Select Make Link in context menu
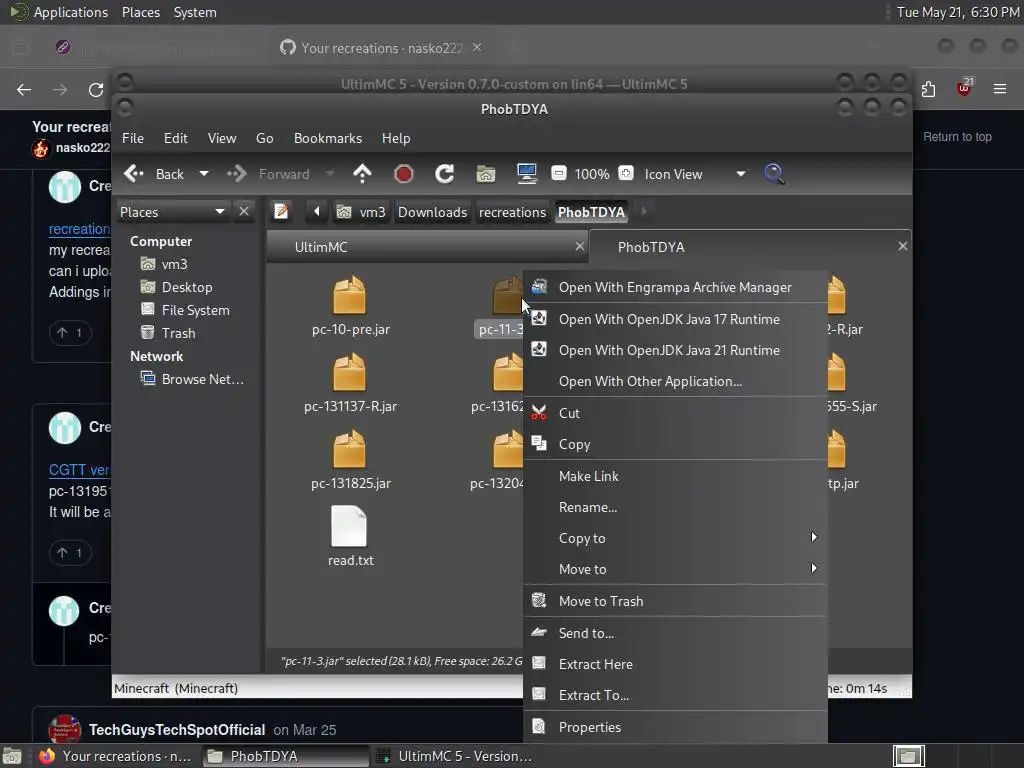1024x768 pixels. click(x=675, y=476)
